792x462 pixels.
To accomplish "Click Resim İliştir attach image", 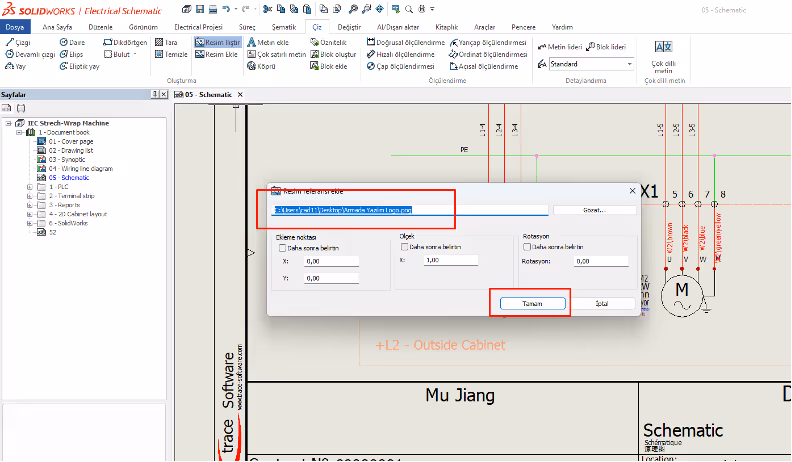I will point(218,42).
